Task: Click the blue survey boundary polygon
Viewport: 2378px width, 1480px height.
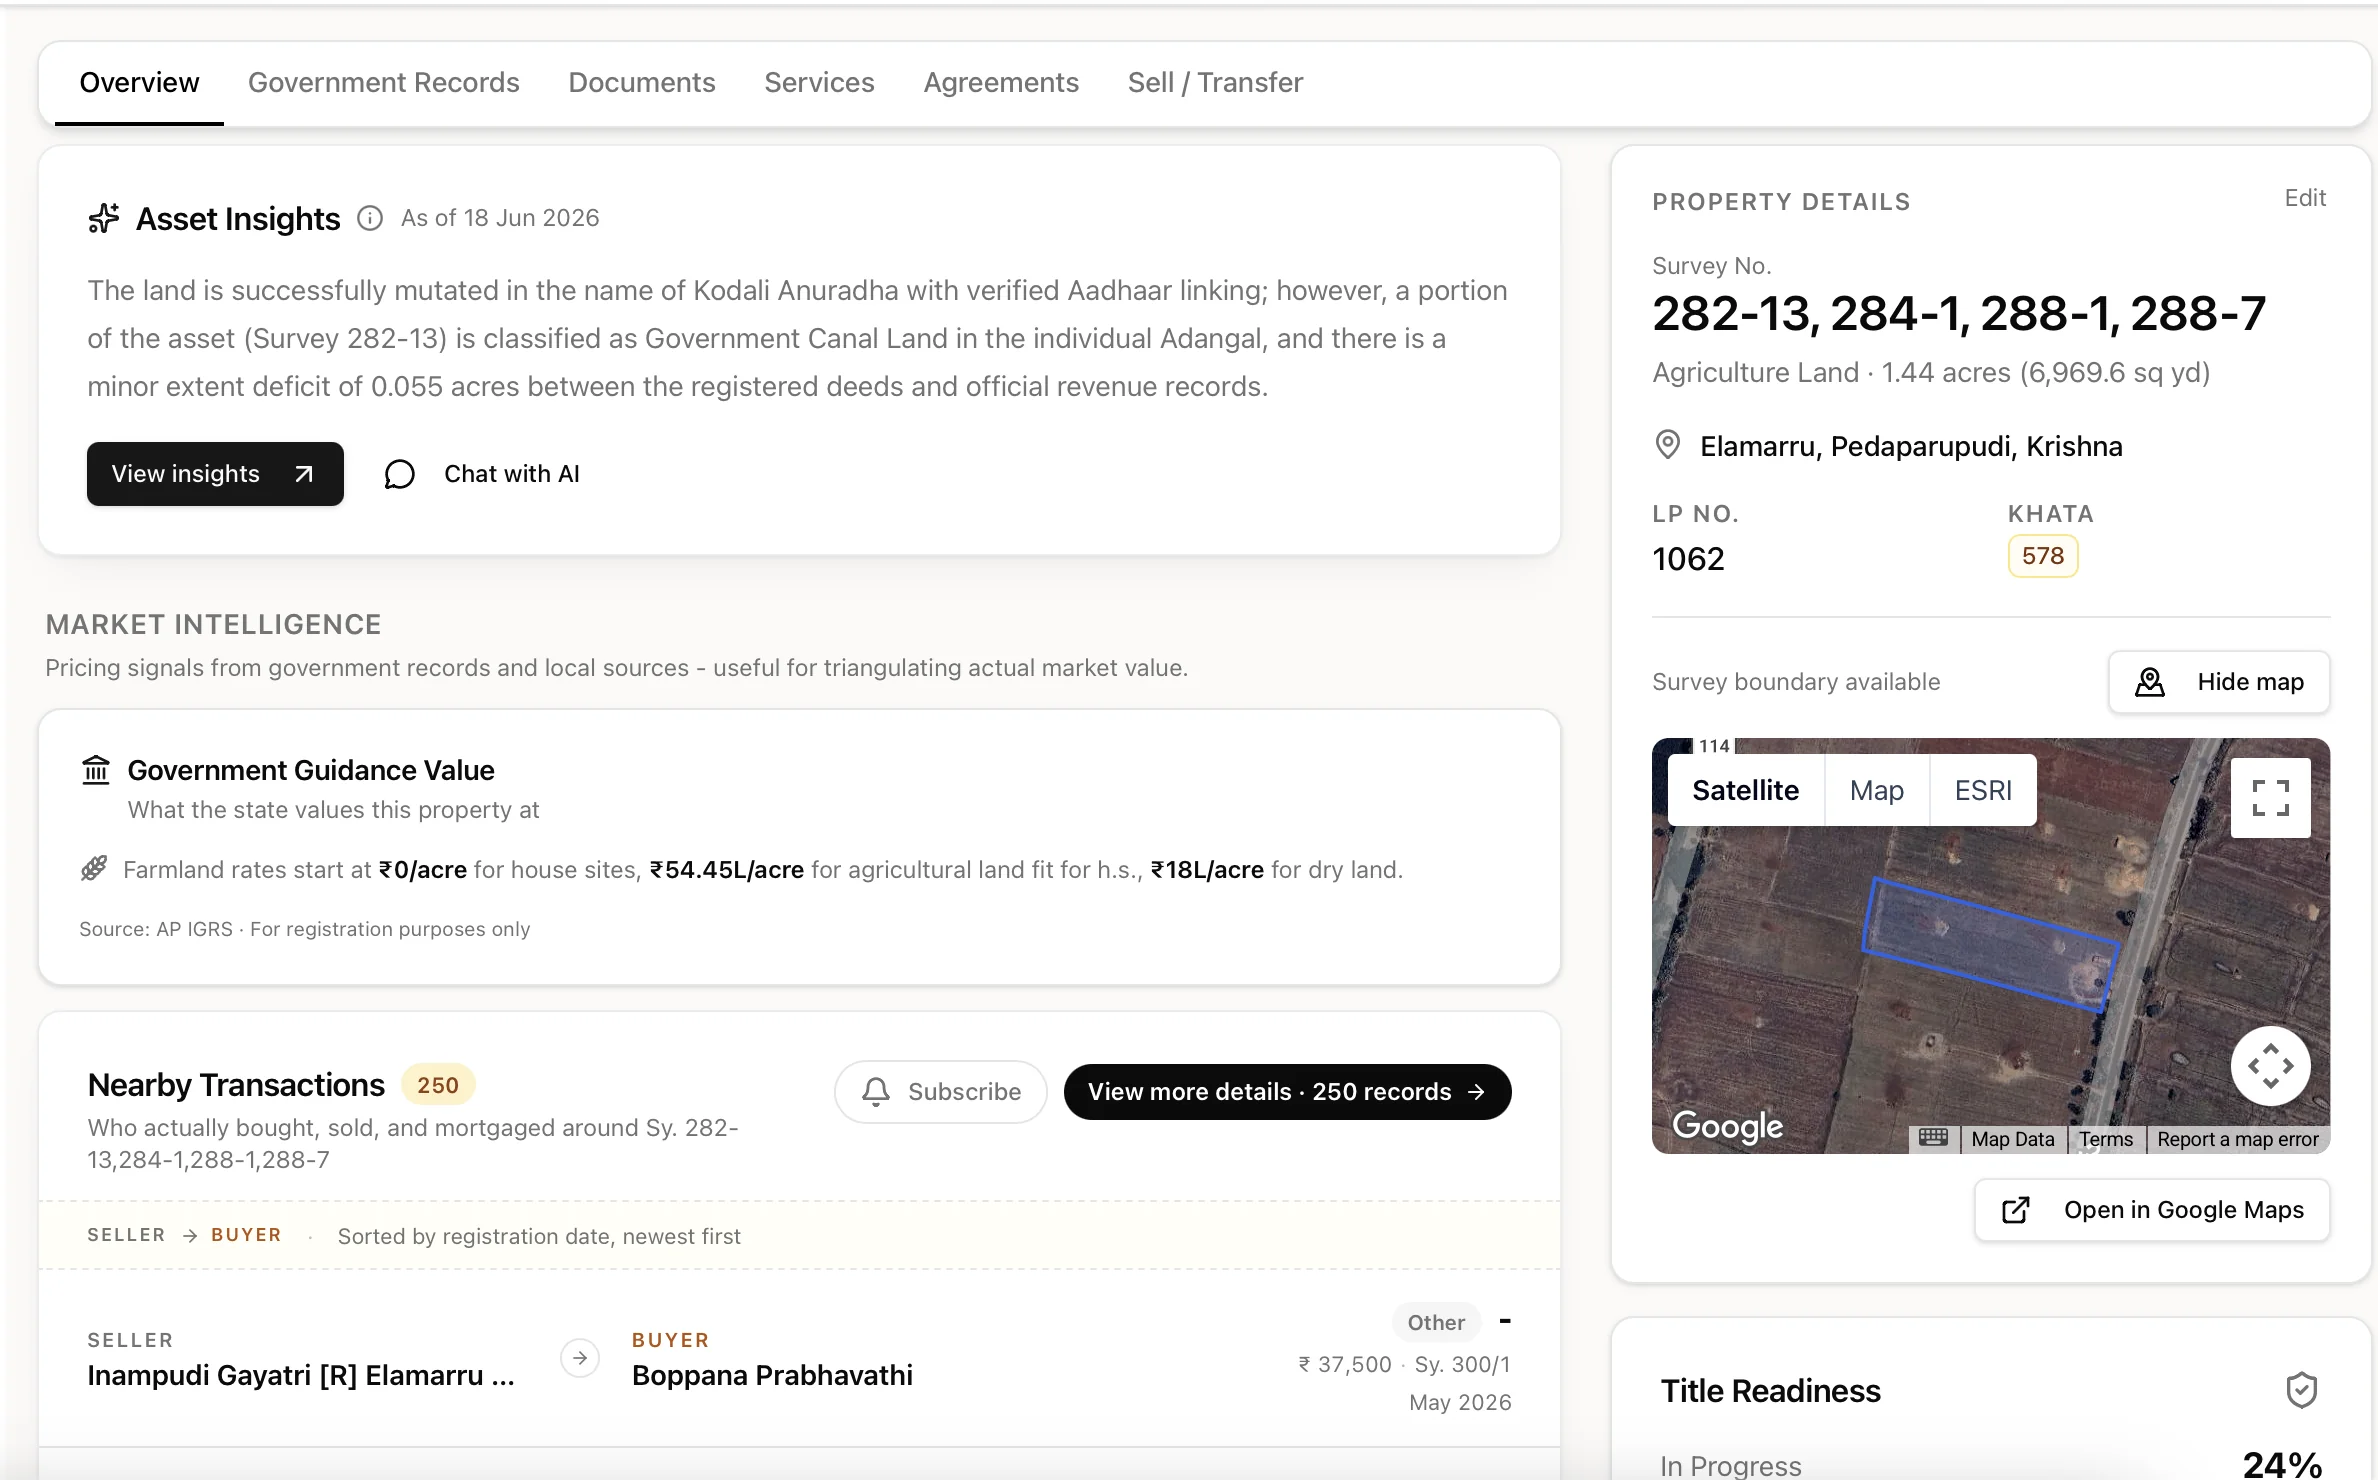Action: point(1990,945)
